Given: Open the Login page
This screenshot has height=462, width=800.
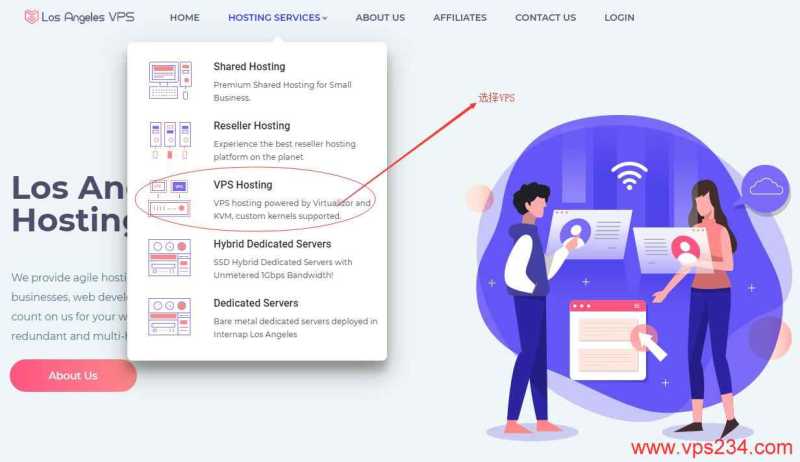Looking at the screenshot, I should point(619,17).
